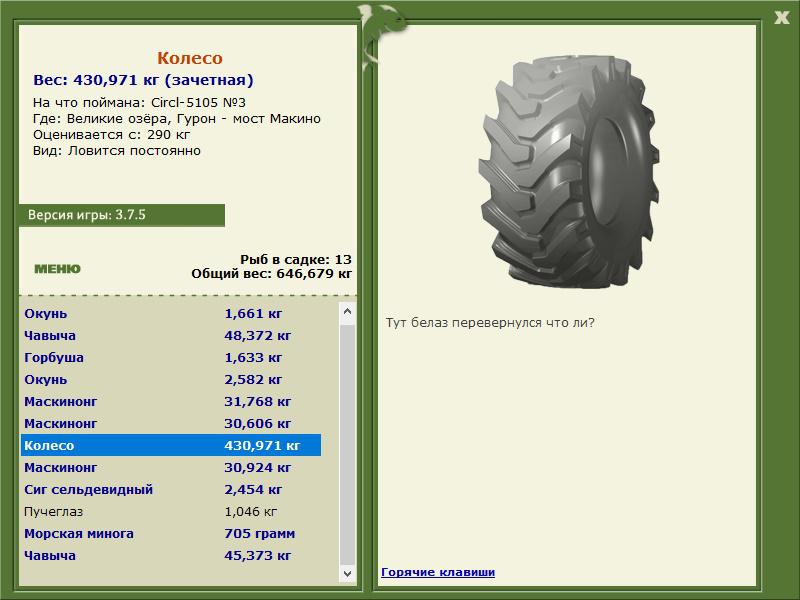This screenshot has width=800, height=600.
Task: Open the Горячие клавиши link
Action: [x=438, y=572]
